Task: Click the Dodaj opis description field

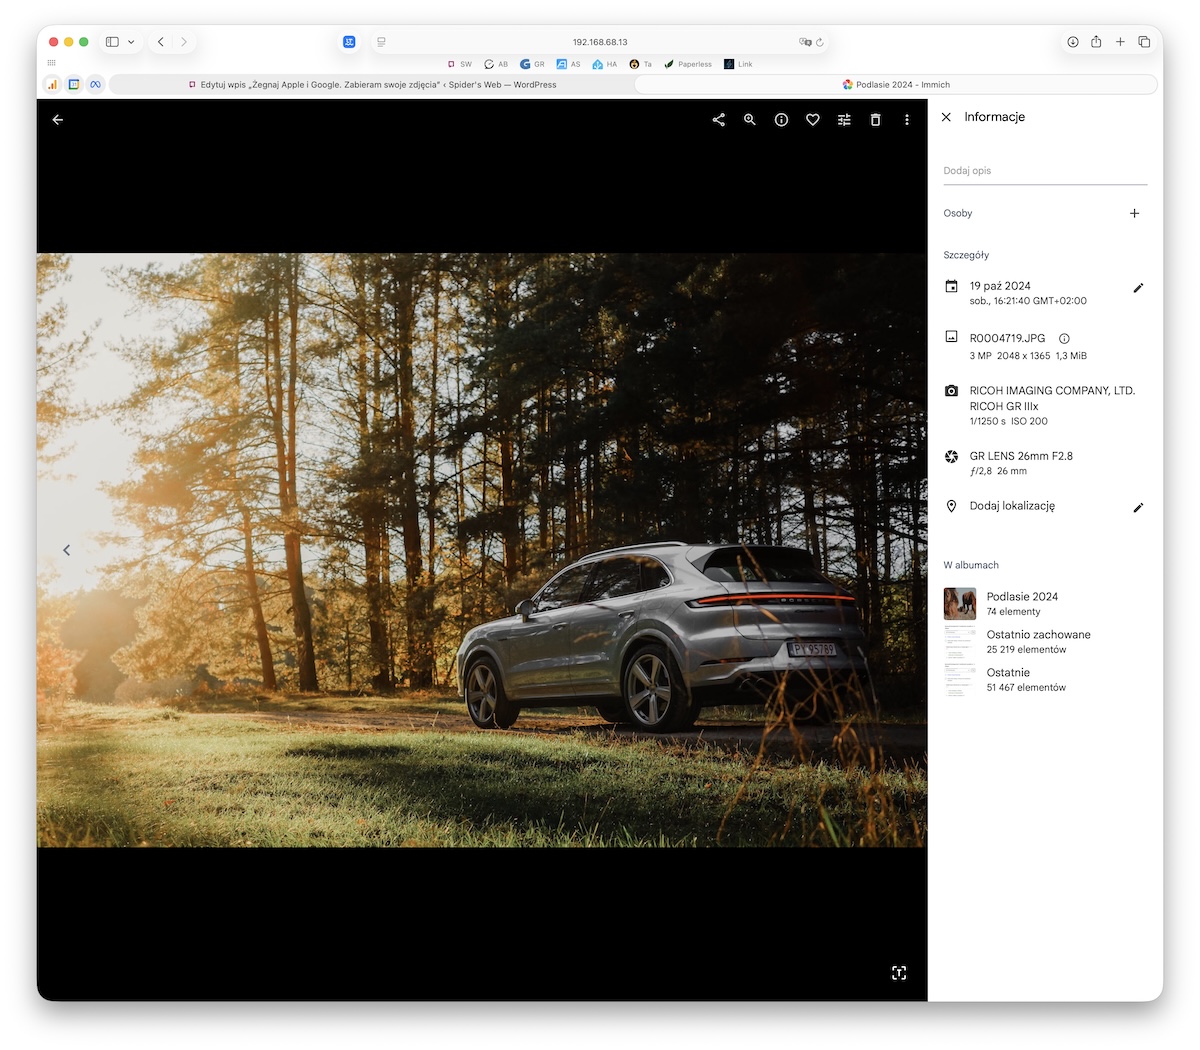Action: [x=1044, y=171]
